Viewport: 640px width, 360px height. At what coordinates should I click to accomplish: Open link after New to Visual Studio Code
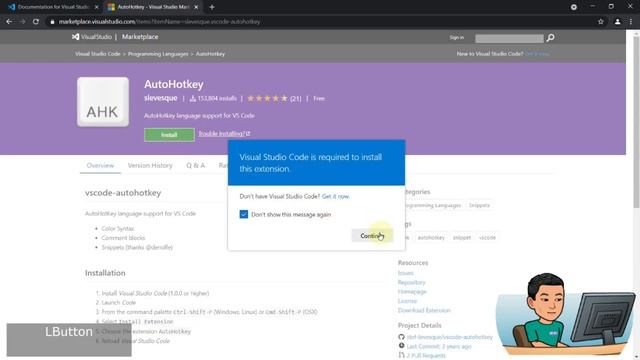537,54
